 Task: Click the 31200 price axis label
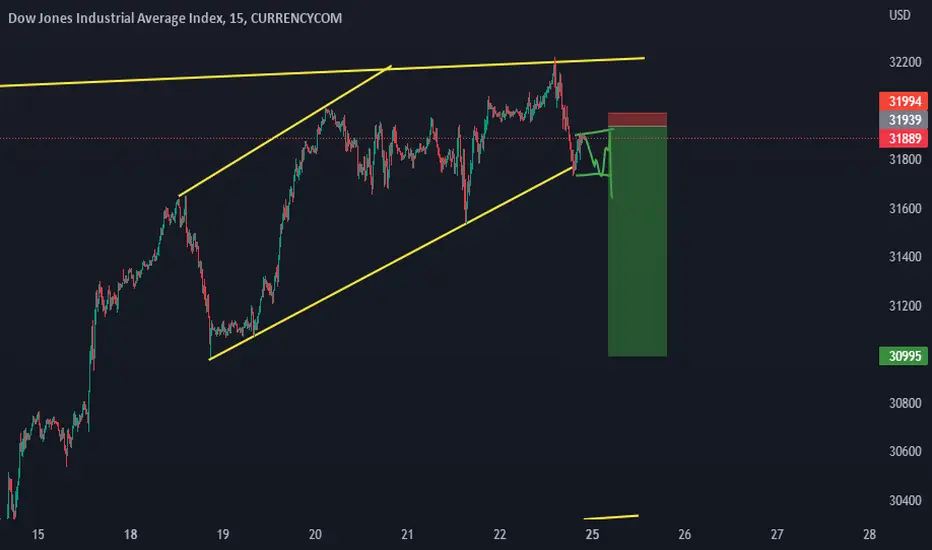point(905,306)
